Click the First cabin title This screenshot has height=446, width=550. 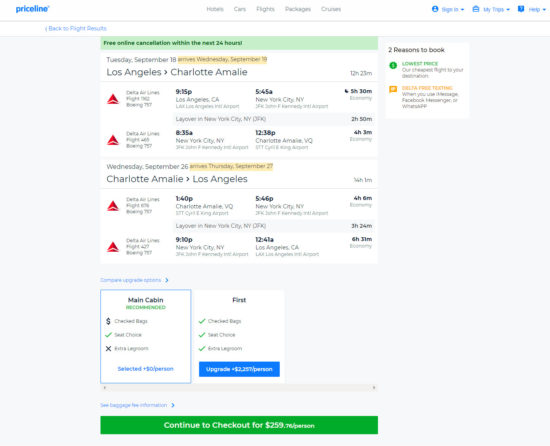coord(239,300)
